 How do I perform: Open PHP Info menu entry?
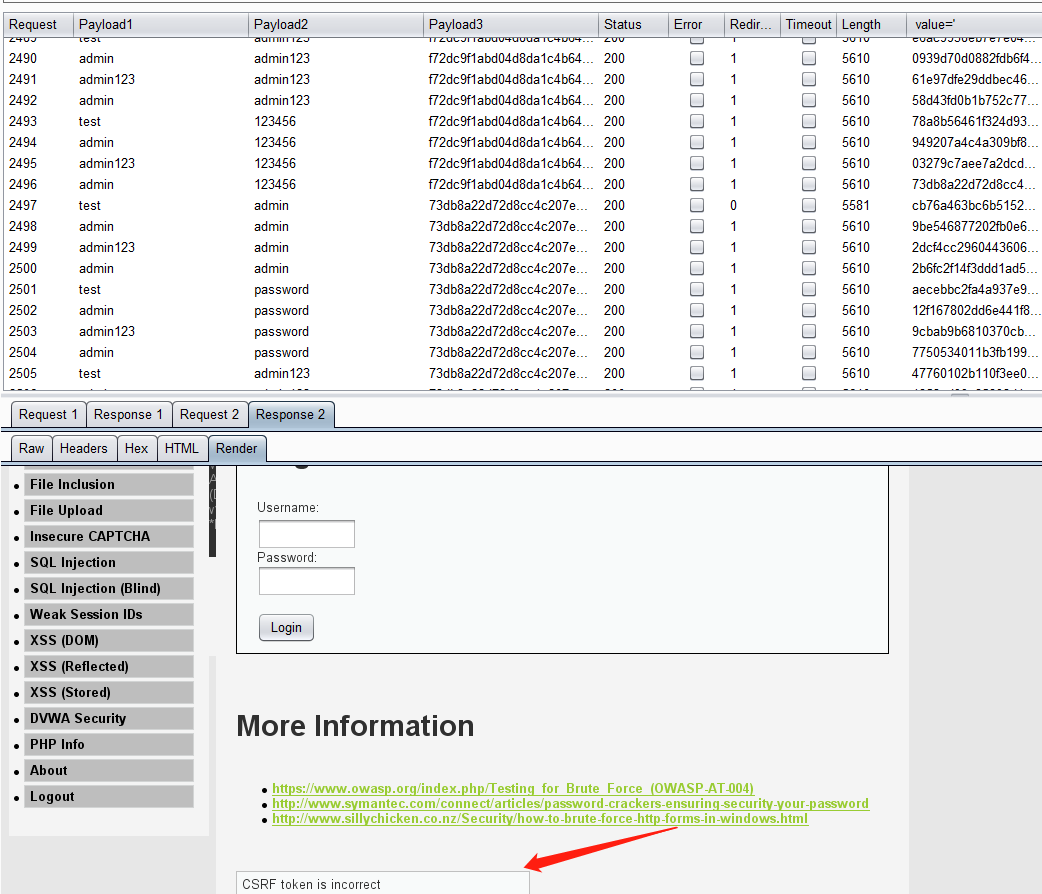[x=109, y=744]
